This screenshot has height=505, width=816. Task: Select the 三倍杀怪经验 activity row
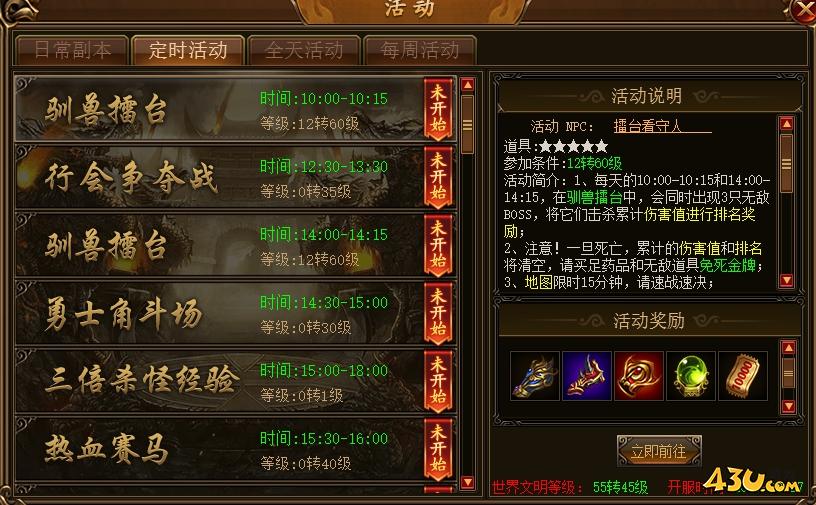[x=236, y=381]
